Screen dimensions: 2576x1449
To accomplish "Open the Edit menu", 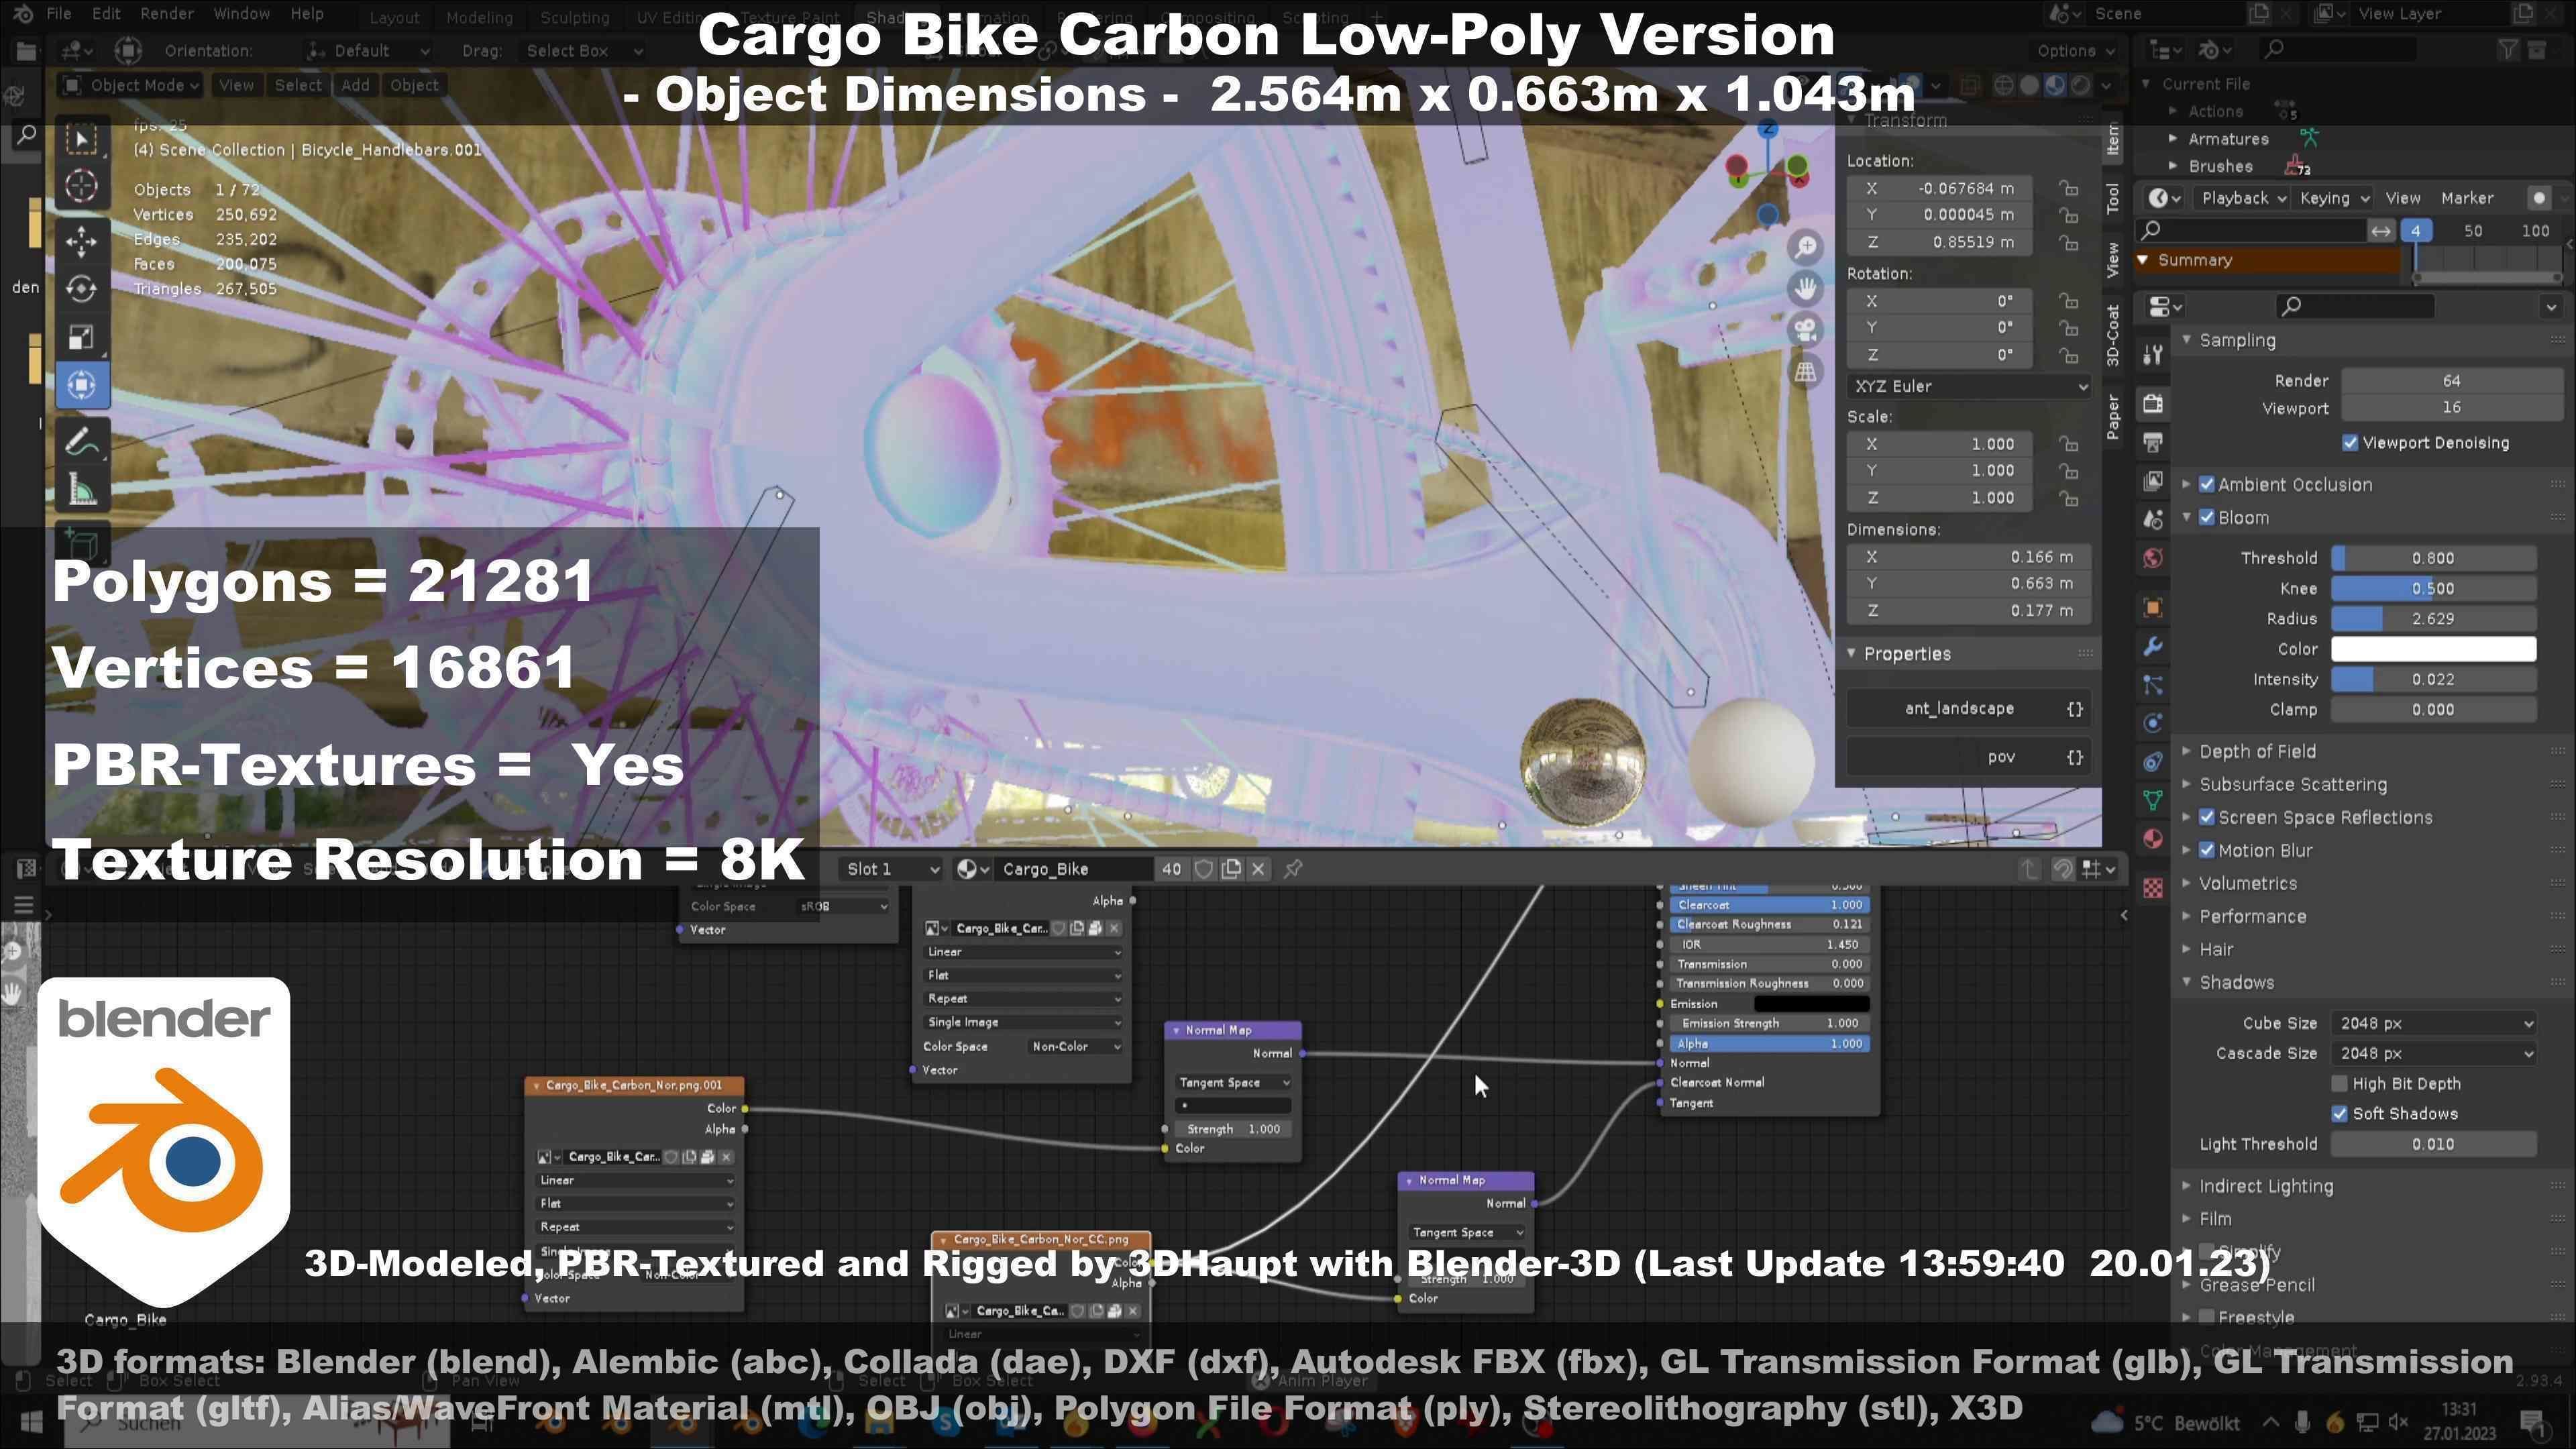I will pos(106,14).
